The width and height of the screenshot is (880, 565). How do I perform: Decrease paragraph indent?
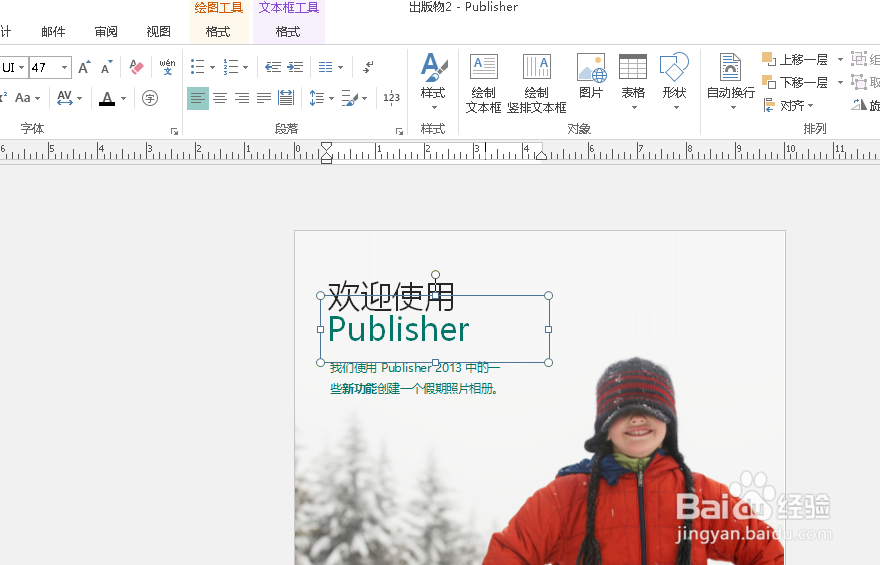coord(273,67)
